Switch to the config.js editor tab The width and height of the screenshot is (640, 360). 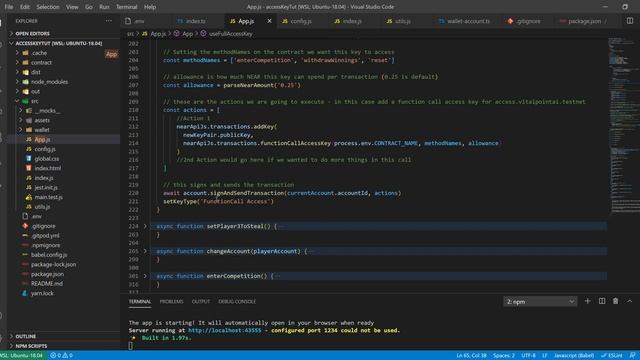tap(301, 21)
